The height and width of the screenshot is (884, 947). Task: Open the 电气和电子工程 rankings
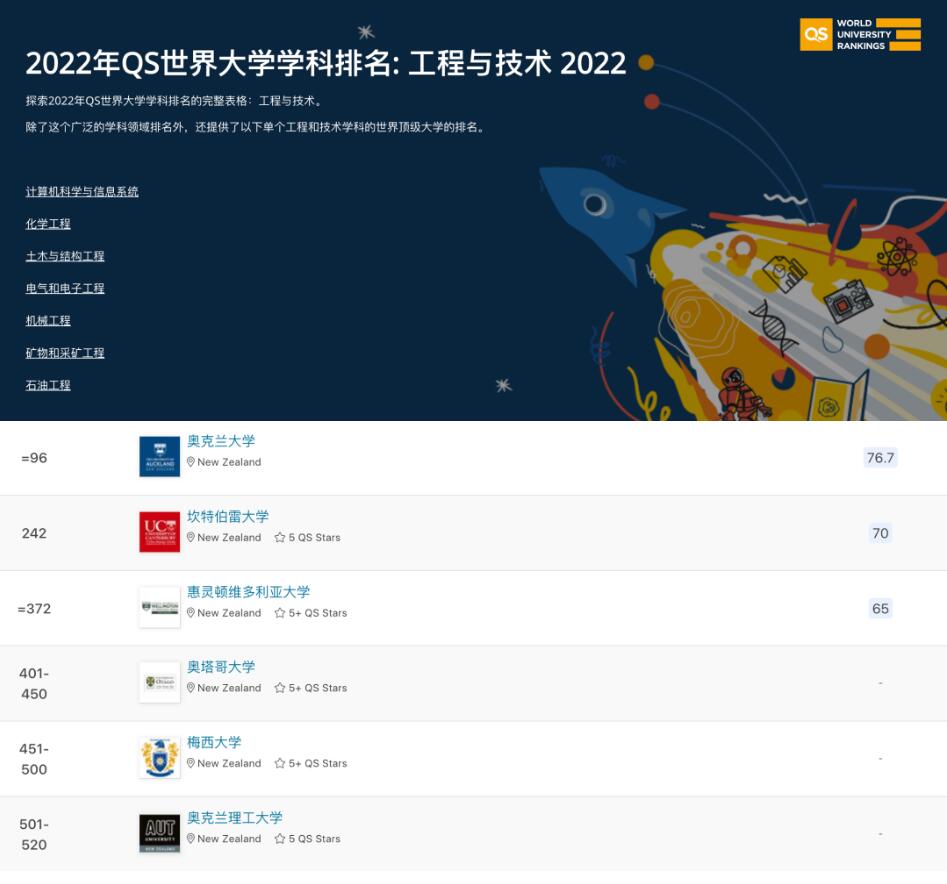point(67,288)
